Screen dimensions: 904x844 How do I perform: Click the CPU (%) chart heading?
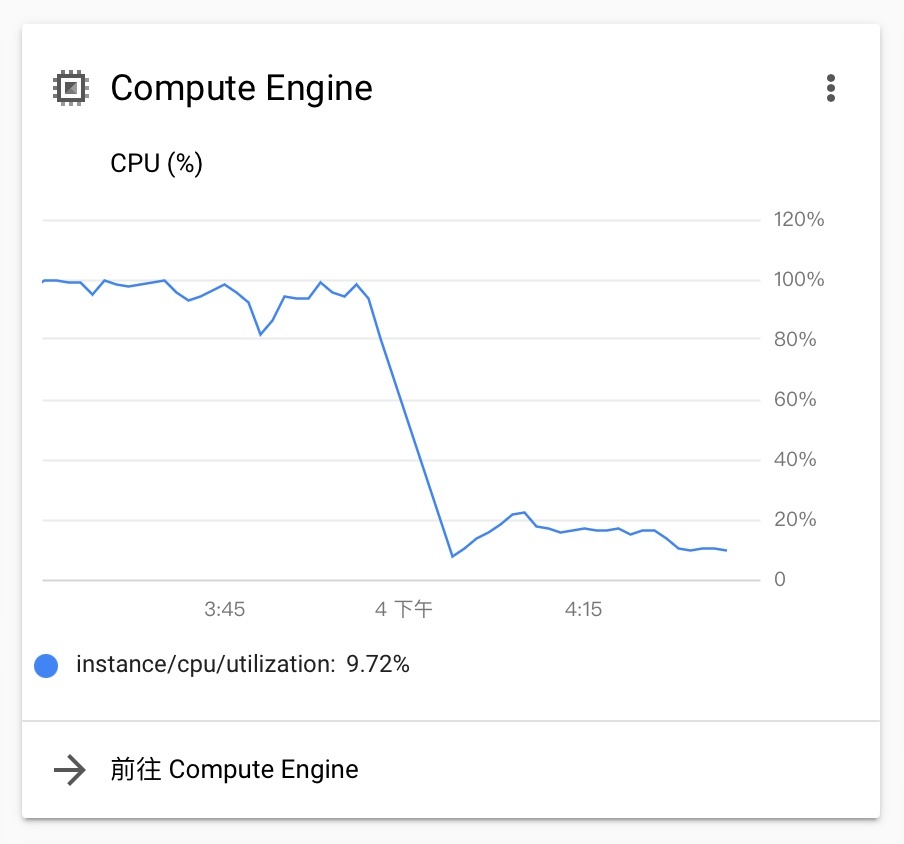coord(156,163)
